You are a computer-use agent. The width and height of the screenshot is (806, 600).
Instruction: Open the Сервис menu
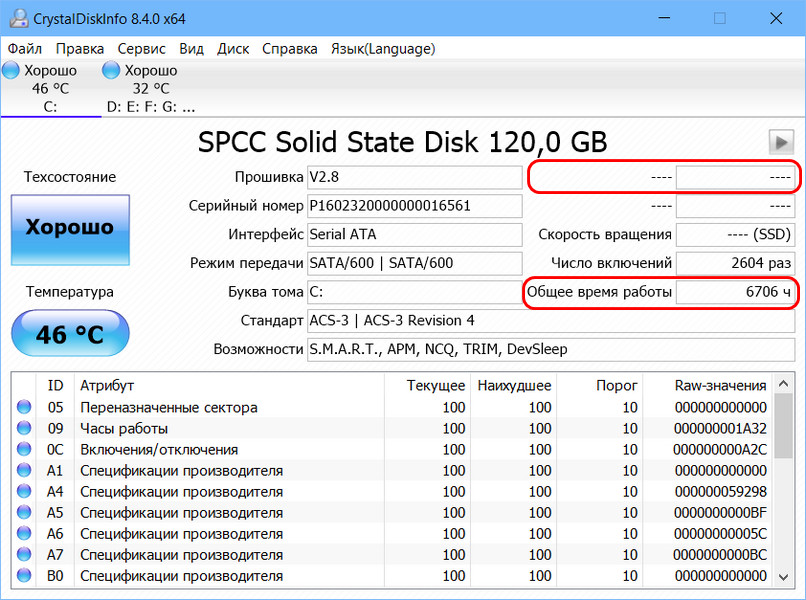(x=141, y=49)
